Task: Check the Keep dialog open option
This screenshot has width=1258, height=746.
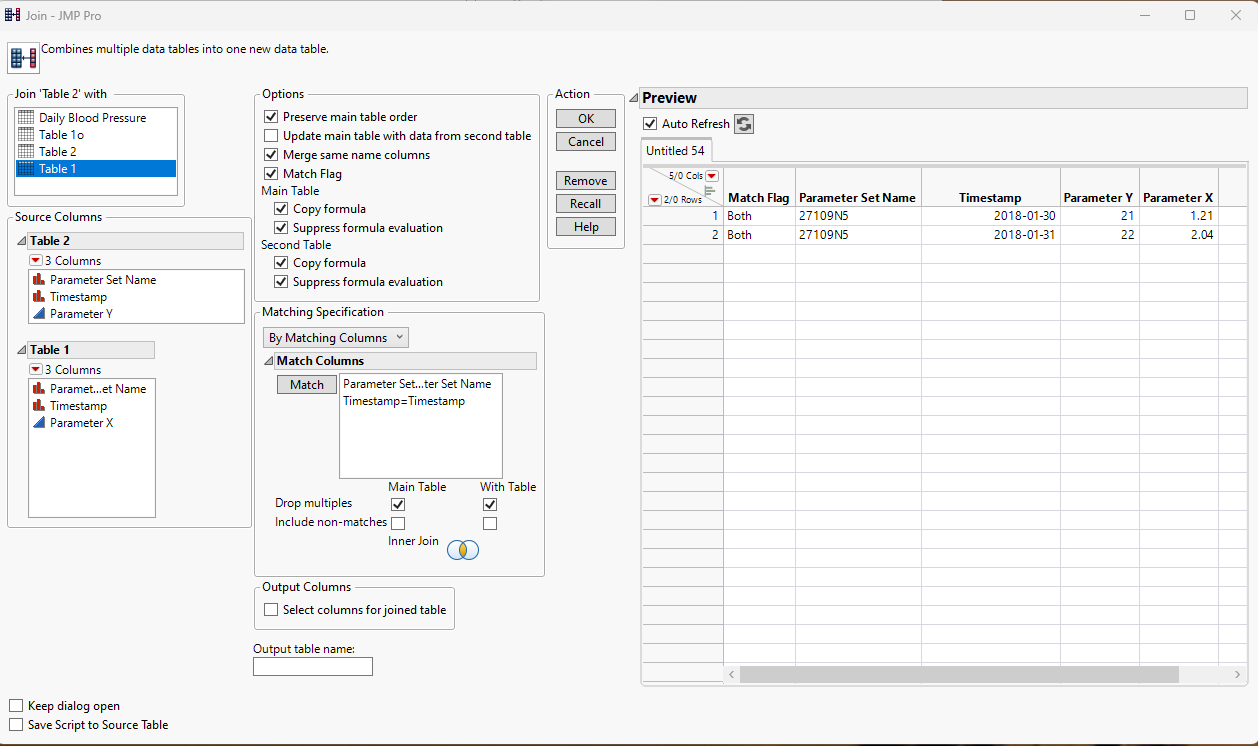Action: coord(16,705)
